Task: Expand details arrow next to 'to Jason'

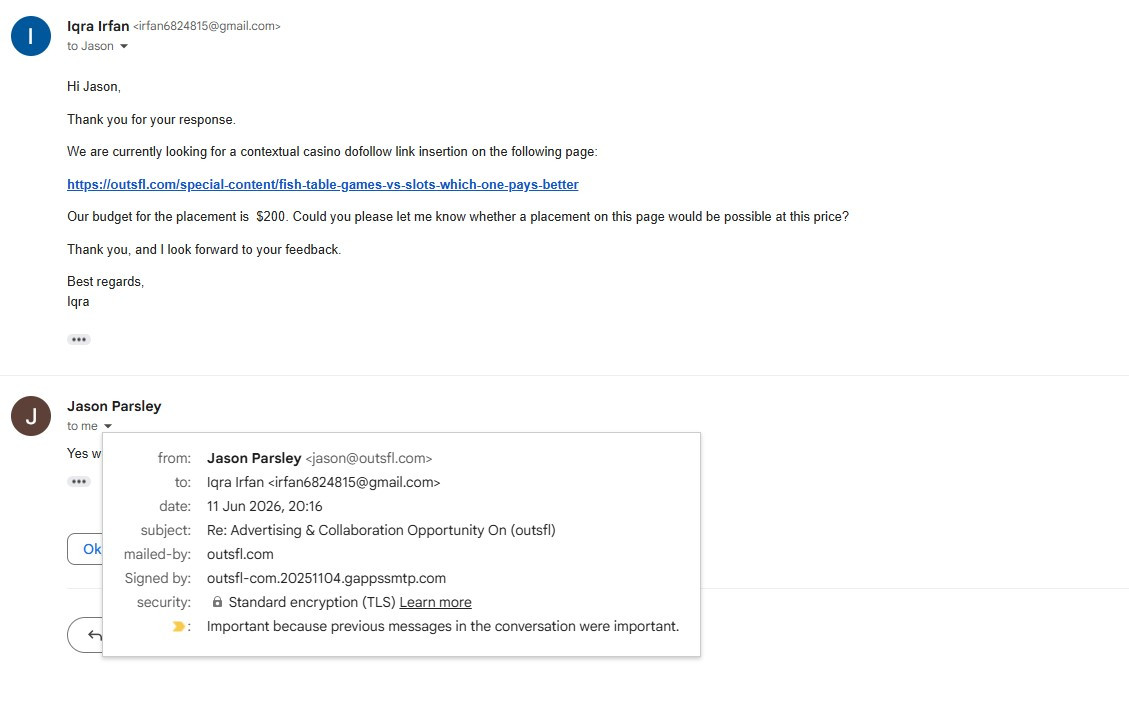Action: click(124, 46)
